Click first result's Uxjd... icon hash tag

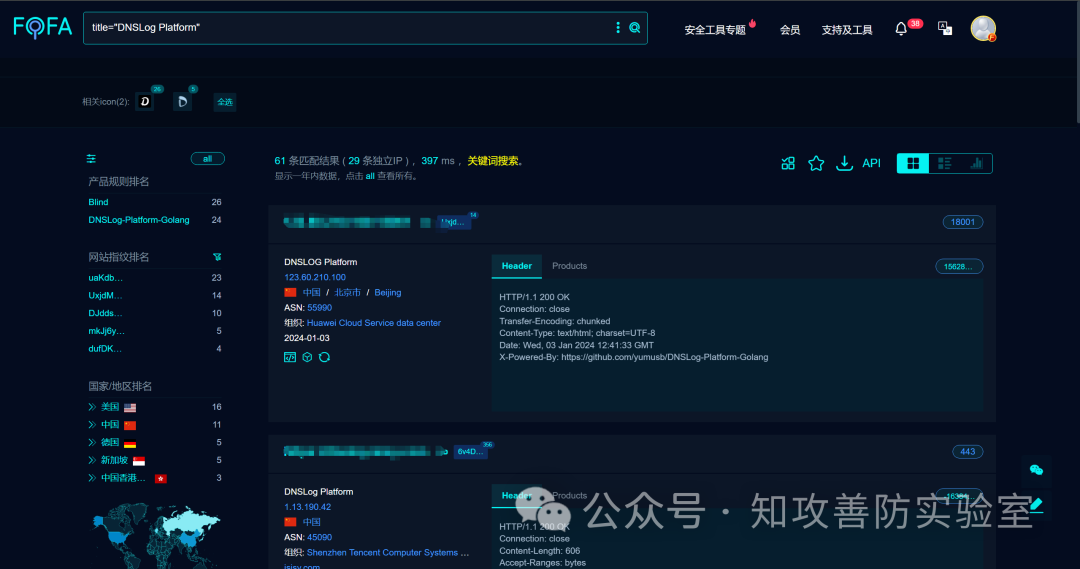tap(454, 222)
